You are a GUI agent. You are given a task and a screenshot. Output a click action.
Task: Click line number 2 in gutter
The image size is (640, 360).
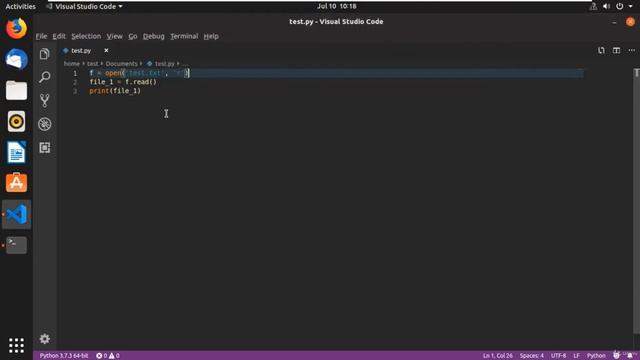[75, 82]
